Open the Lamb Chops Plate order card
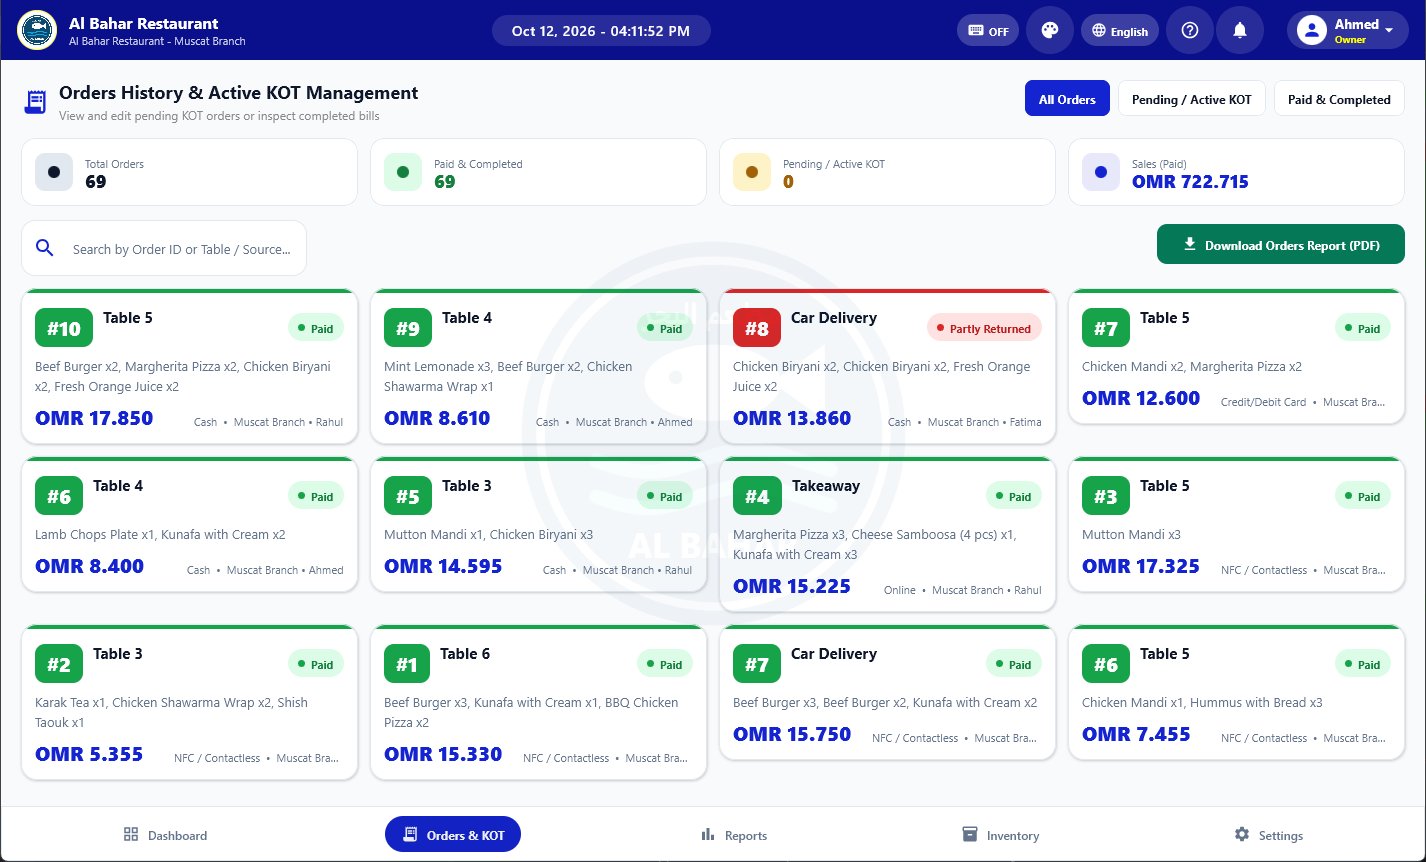 point(189,525)
